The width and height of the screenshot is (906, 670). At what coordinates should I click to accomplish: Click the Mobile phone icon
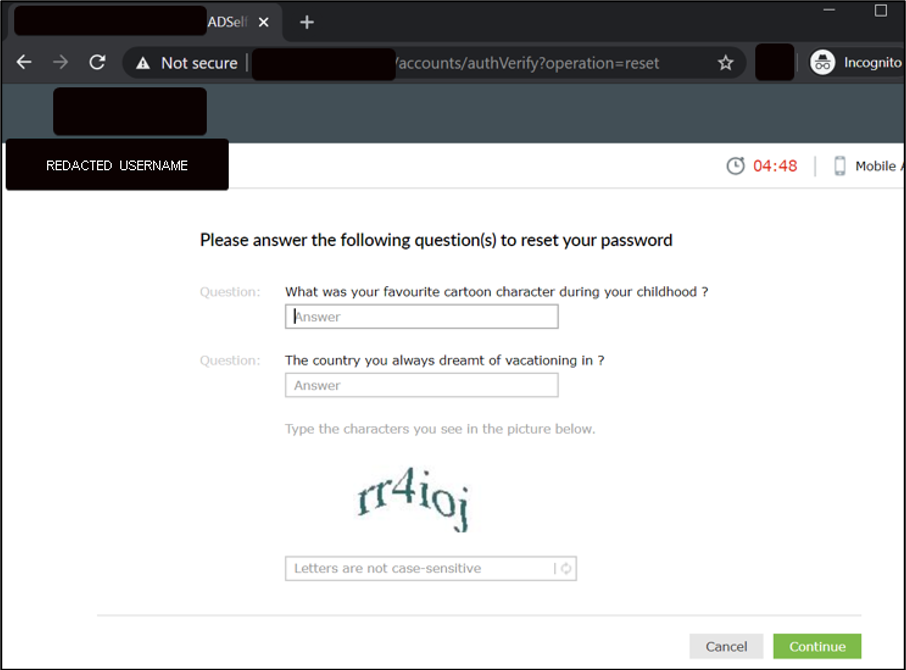(x=840, y=166)
